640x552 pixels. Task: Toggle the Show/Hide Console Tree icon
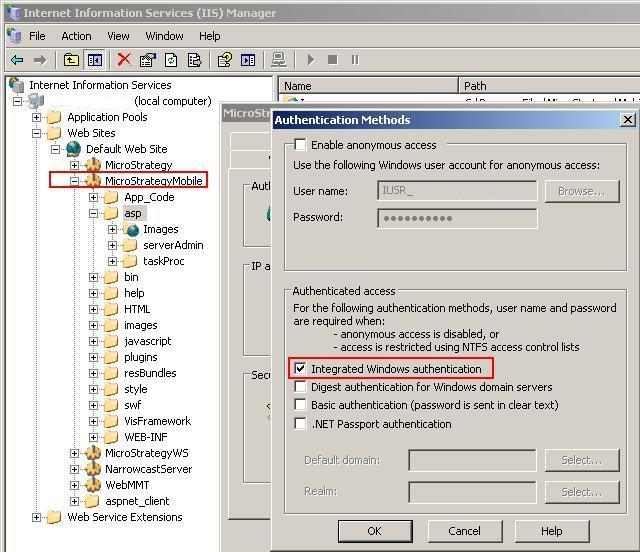(x=94, y=60)
